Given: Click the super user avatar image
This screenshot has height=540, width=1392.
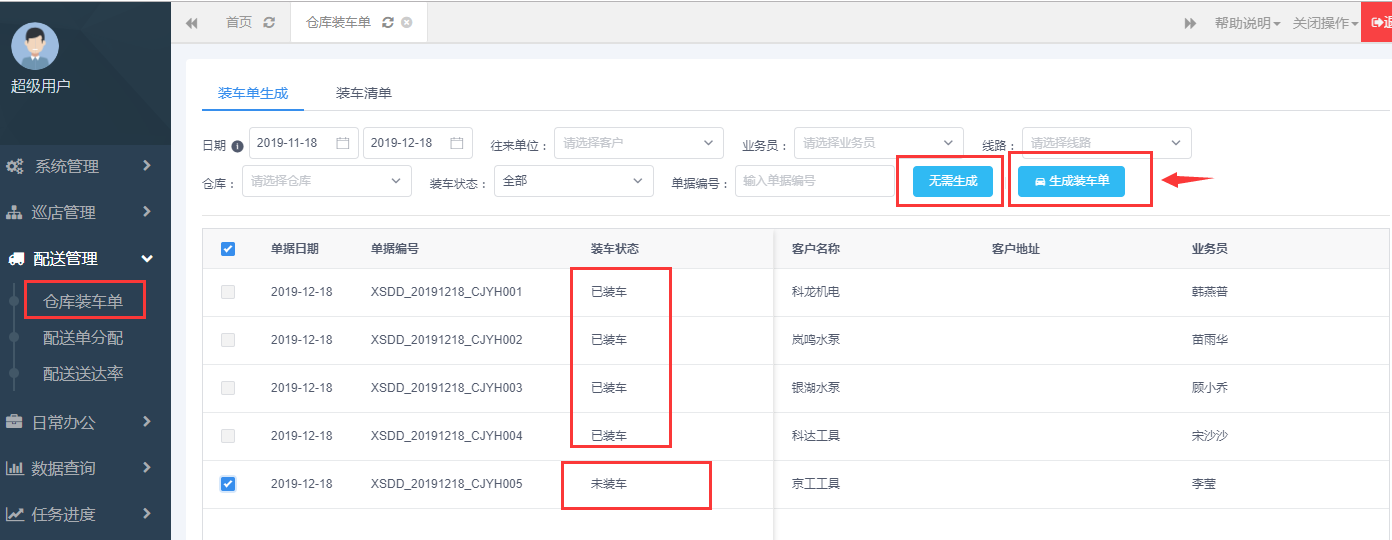Looking at the screenshot, I should [x=35, y=46].
